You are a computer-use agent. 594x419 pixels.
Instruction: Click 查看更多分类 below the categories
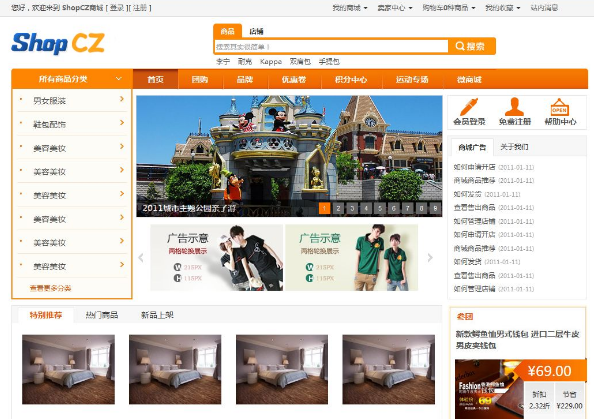tap(50, 288)
